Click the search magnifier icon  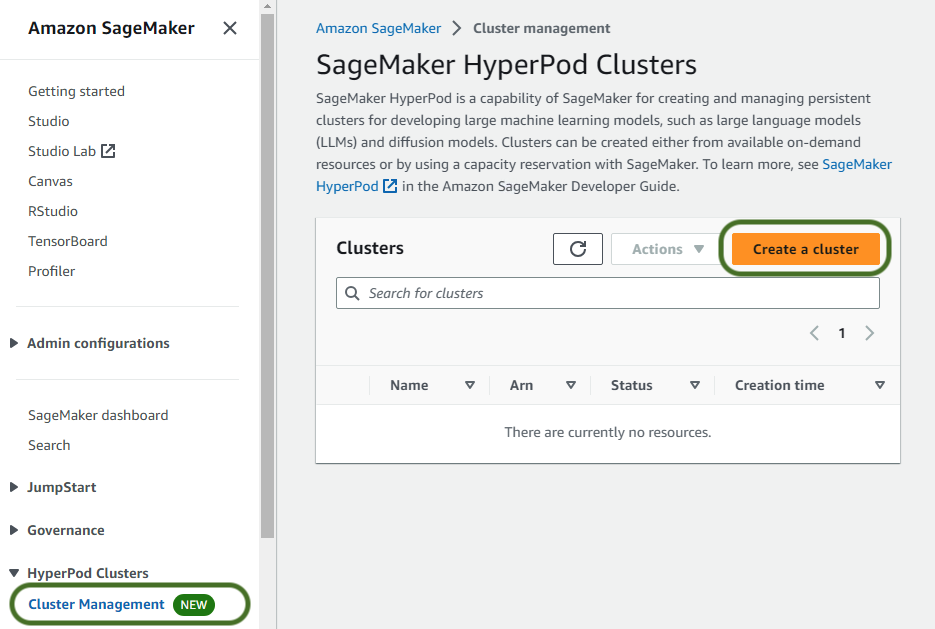click(x=352, y=293)
